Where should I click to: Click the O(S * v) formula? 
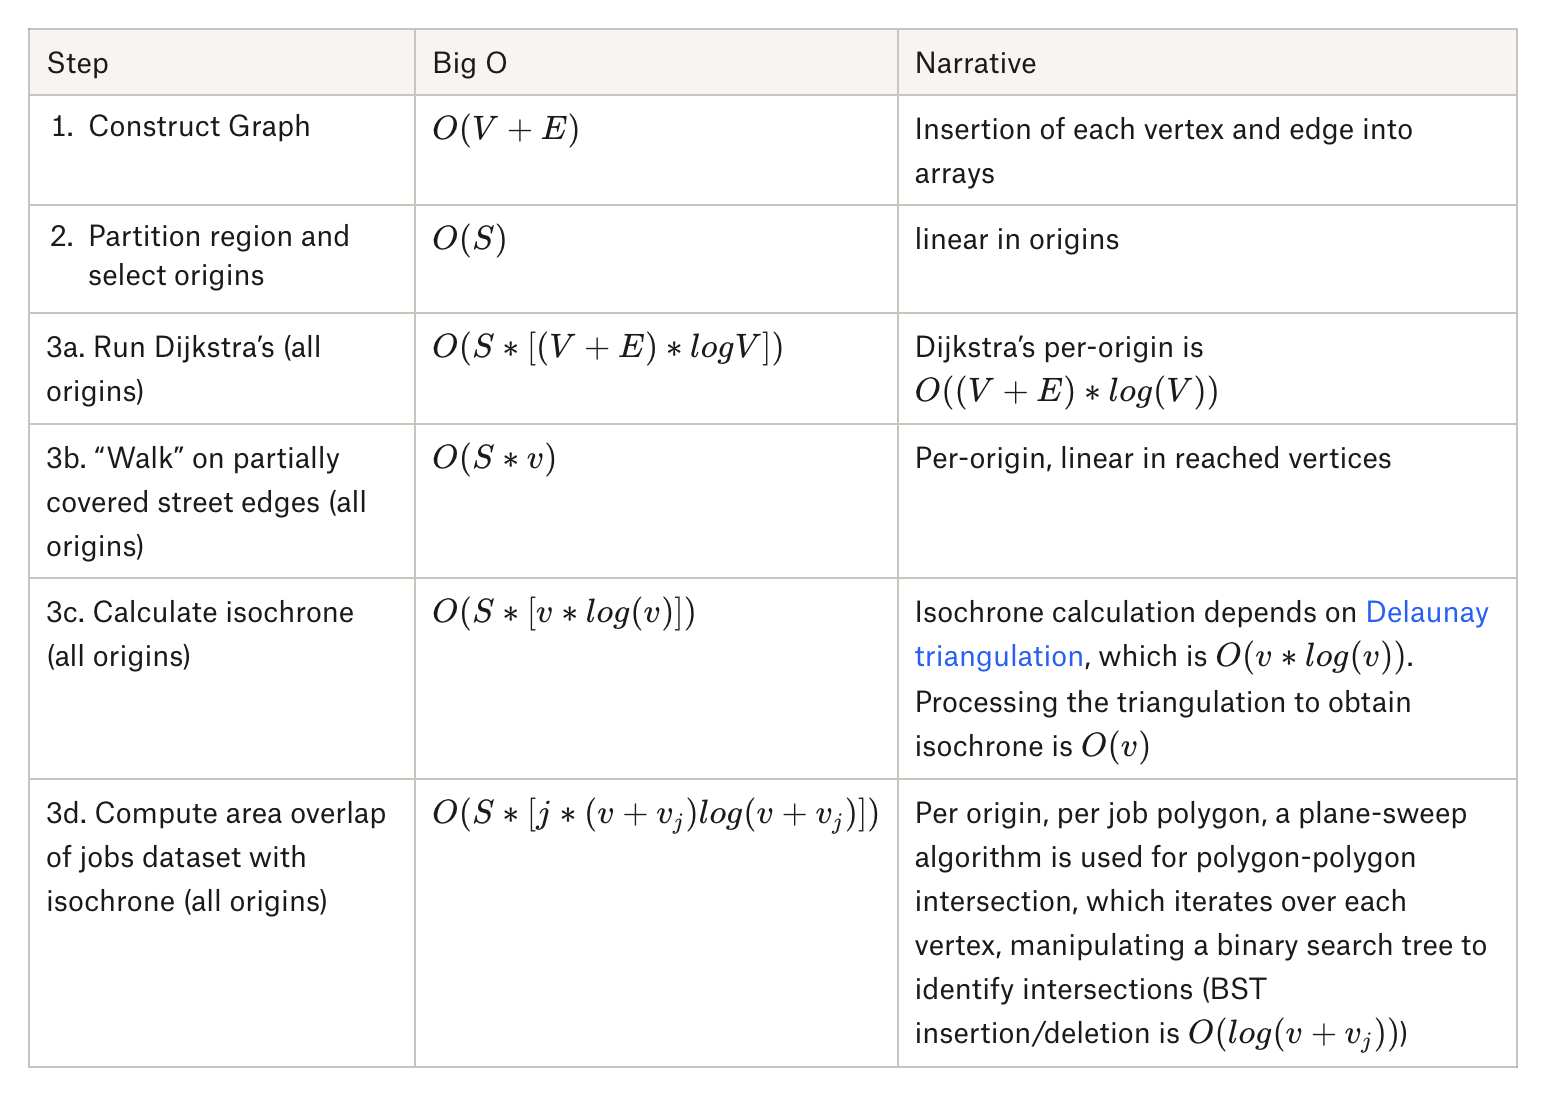(x=494, y=458)
